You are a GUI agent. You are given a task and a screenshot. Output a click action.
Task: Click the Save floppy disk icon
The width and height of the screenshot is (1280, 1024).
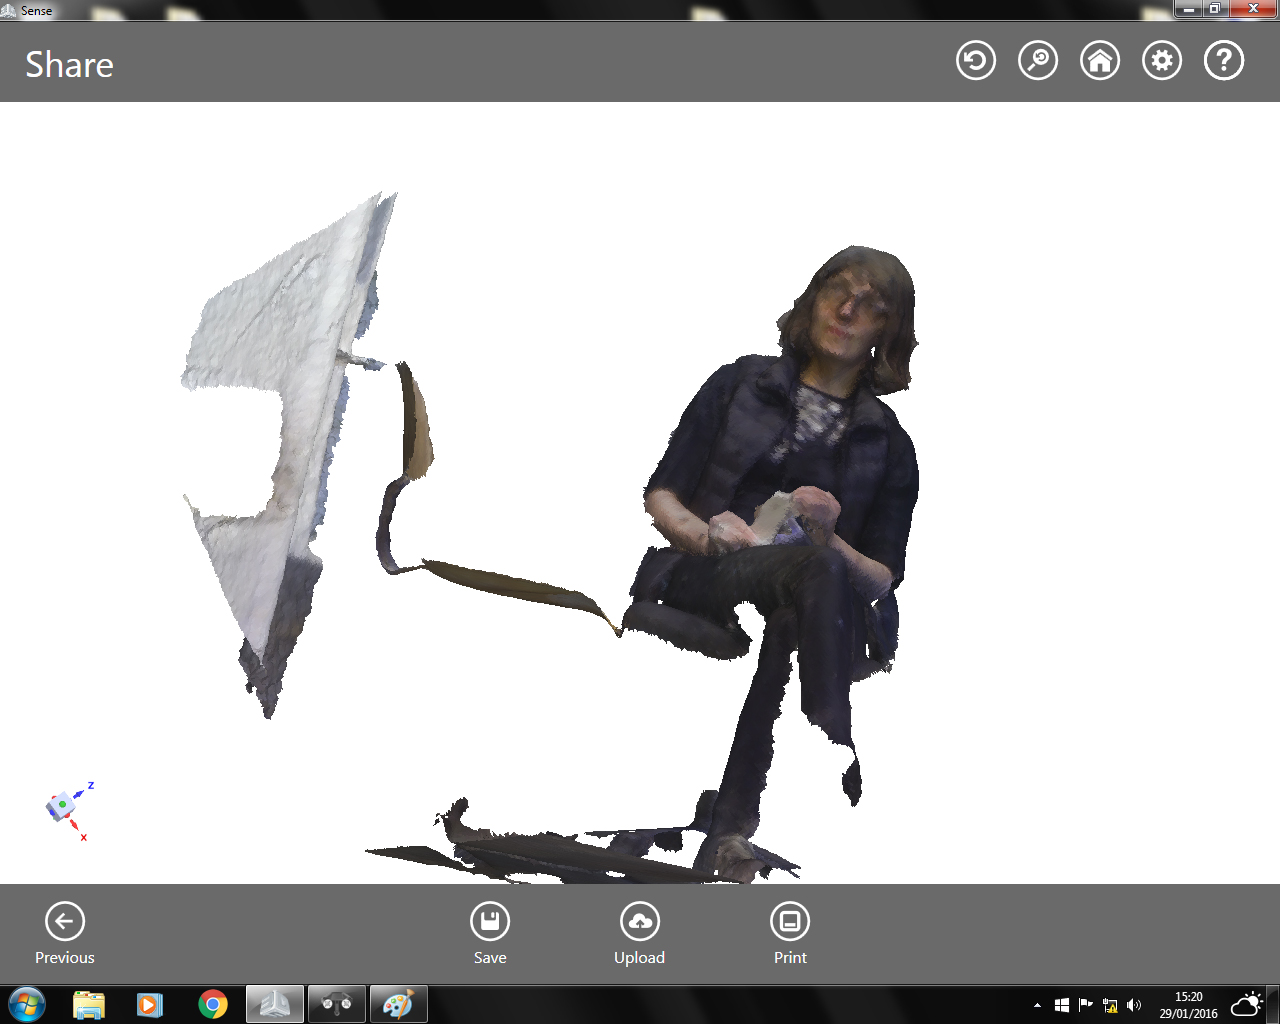(490, 921)
